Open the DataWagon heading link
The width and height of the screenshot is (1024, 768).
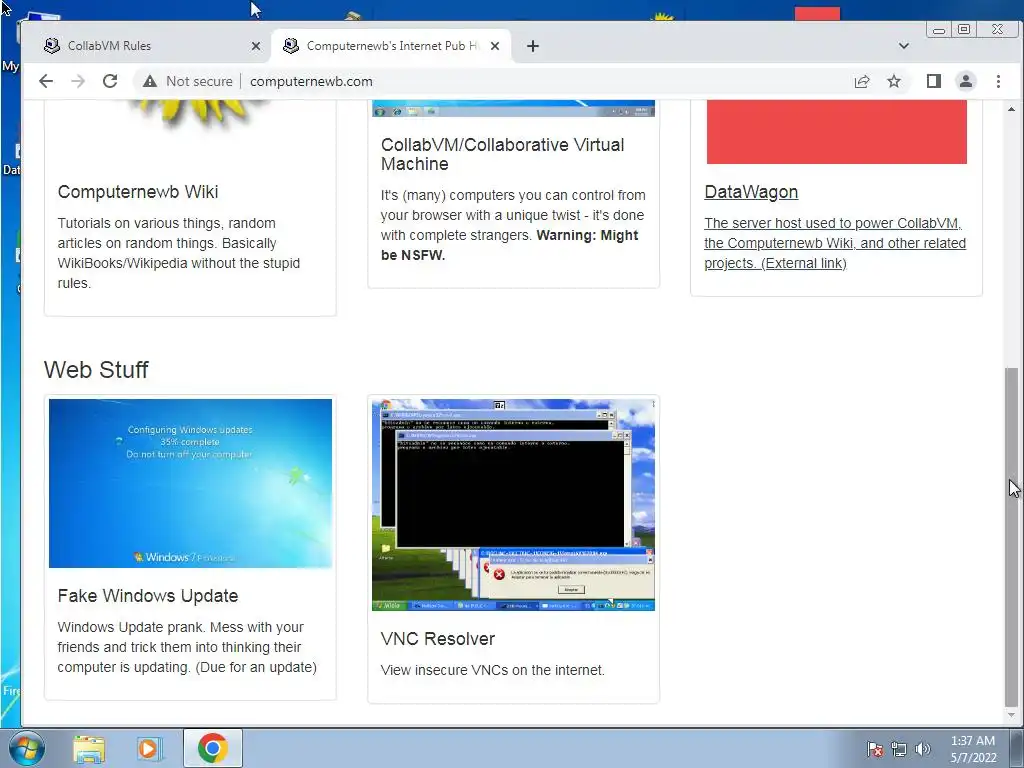coord(751,192)
